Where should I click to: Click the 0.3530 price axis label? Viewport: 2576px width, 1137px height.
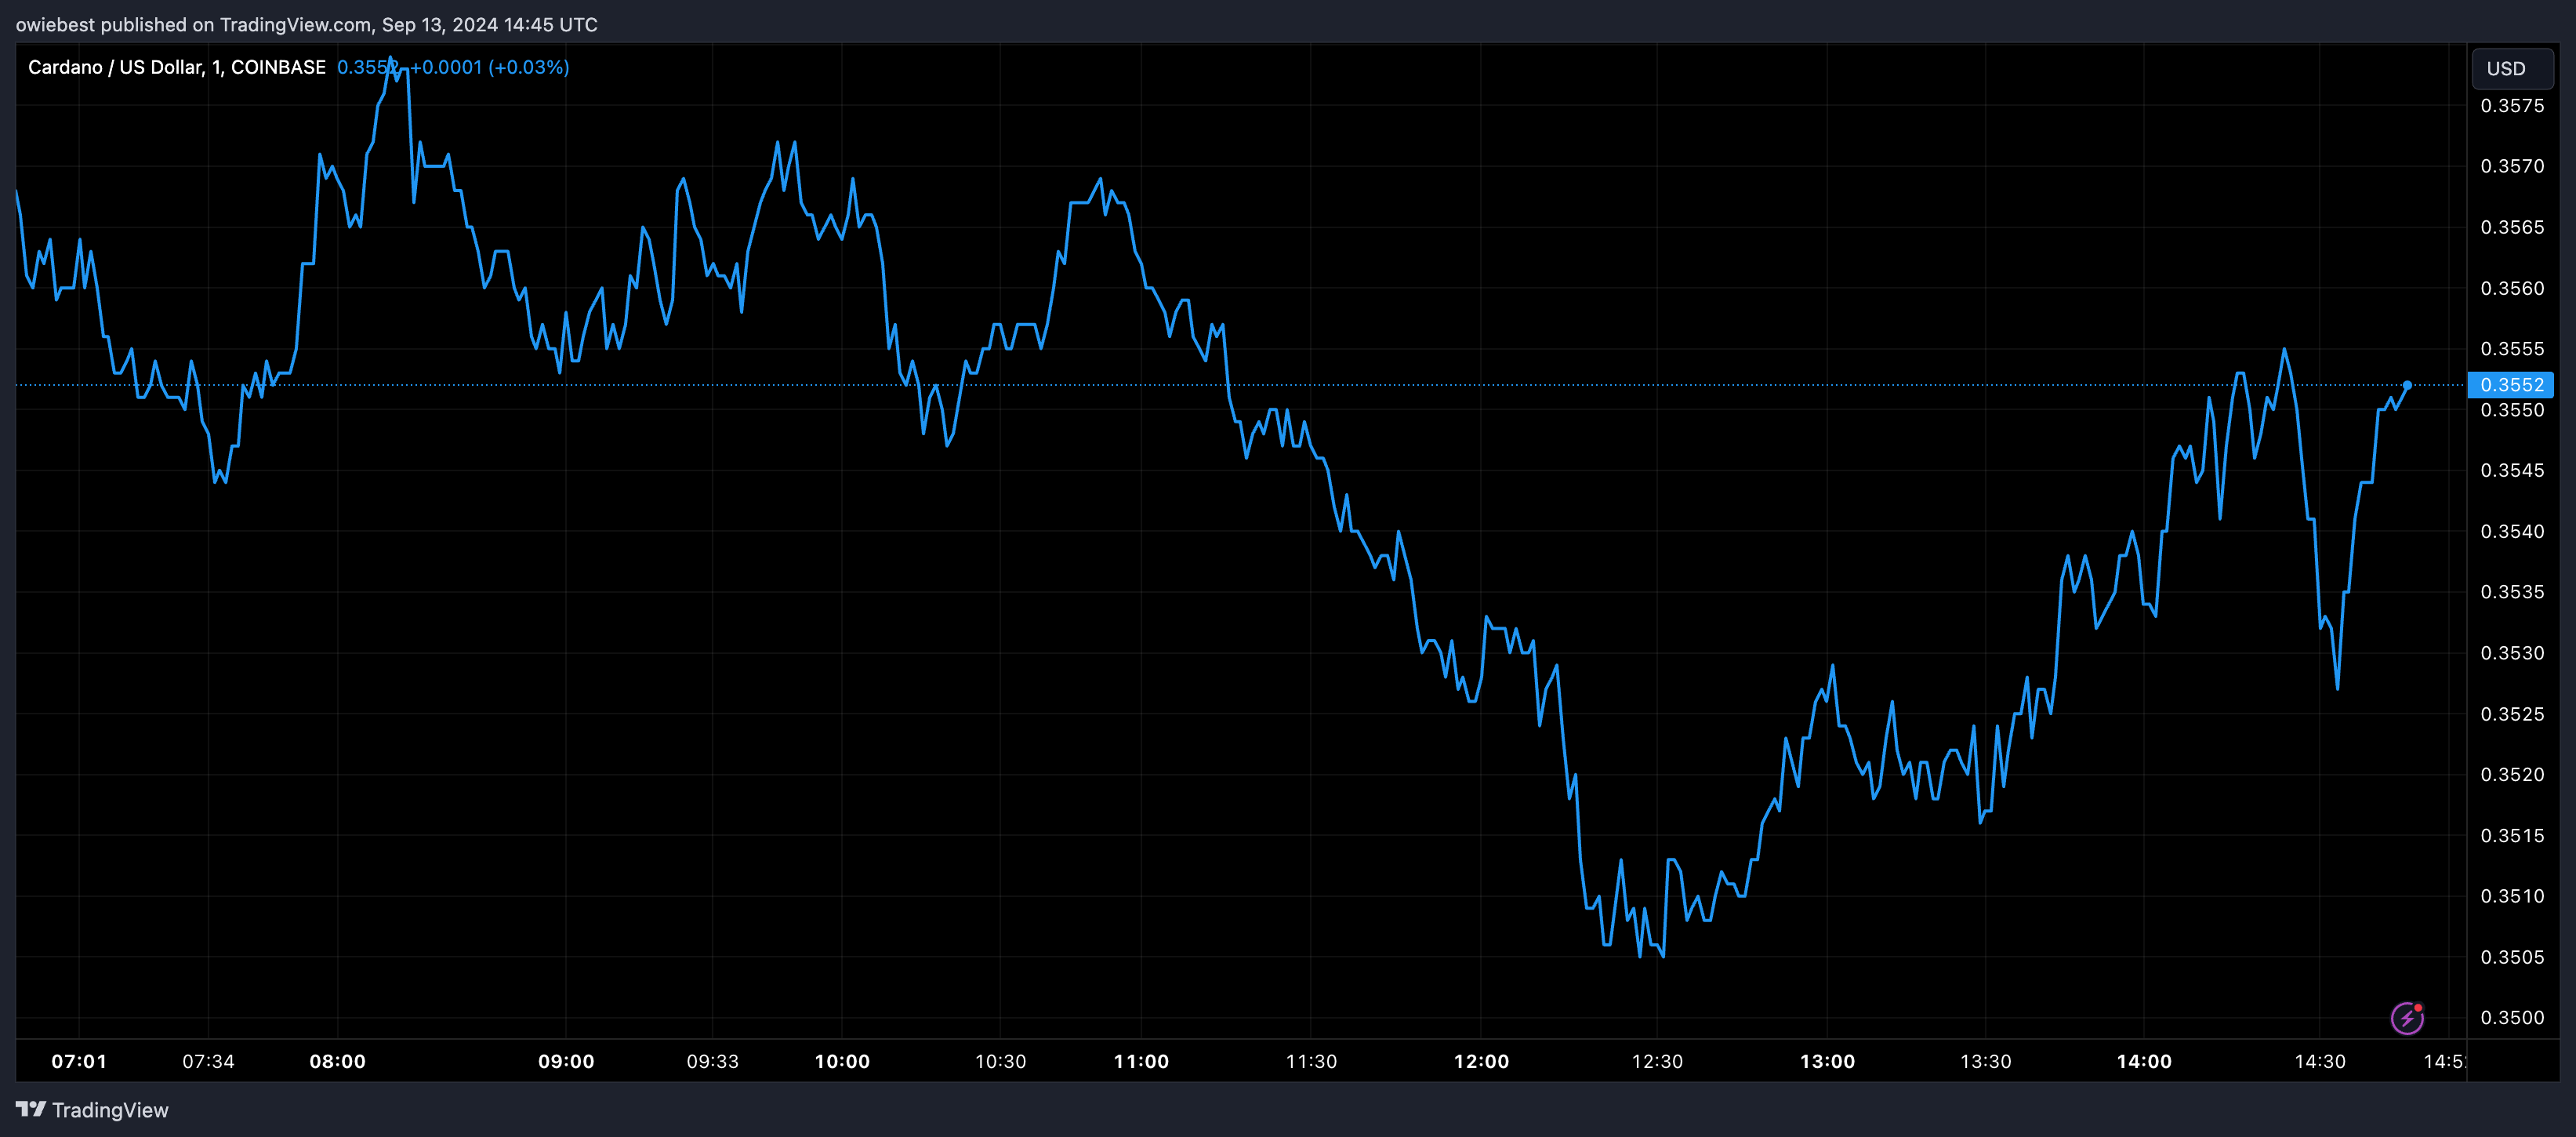[x=2512, y=653]
